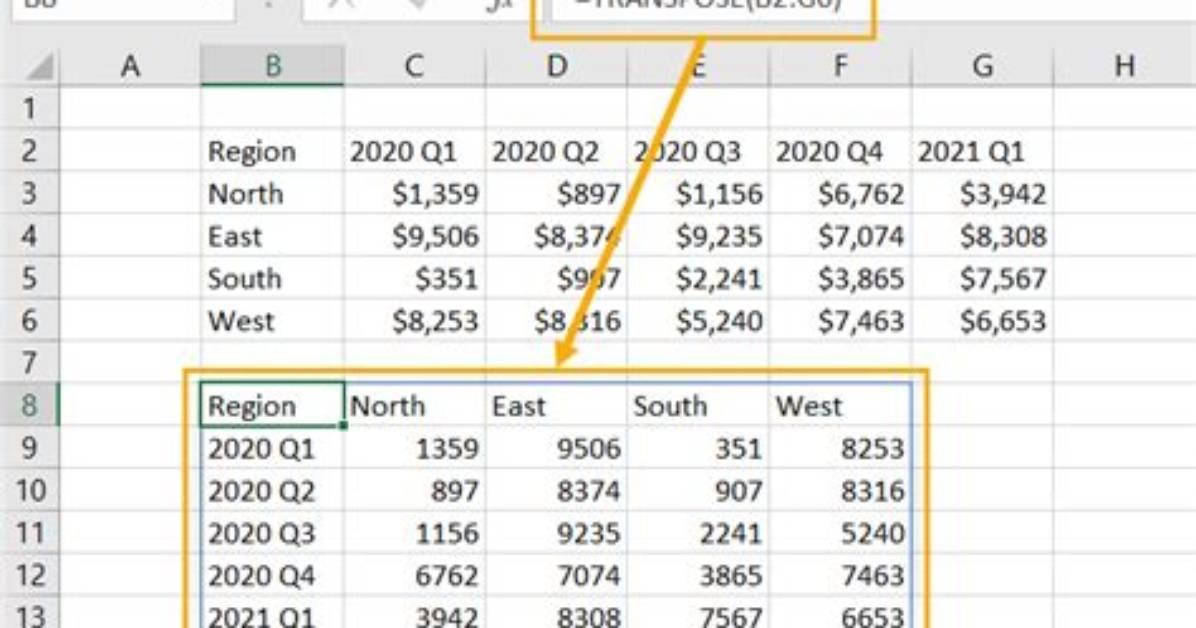This screenshot has width=1196, height=628.
Task: Click 'West' label in row 6
Action: (x=272, y=320)
